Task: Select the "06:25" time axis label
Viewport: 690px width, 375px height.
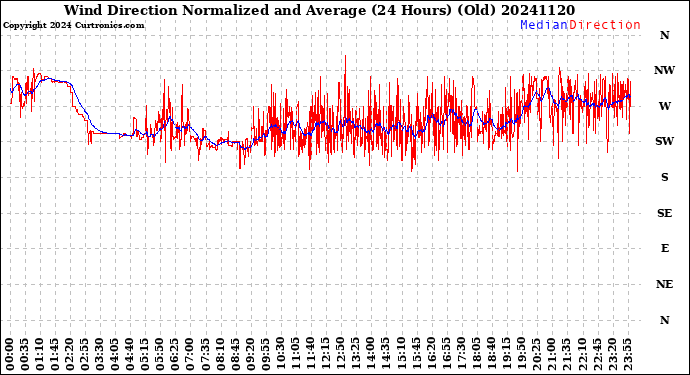Action: coord(175,354)
